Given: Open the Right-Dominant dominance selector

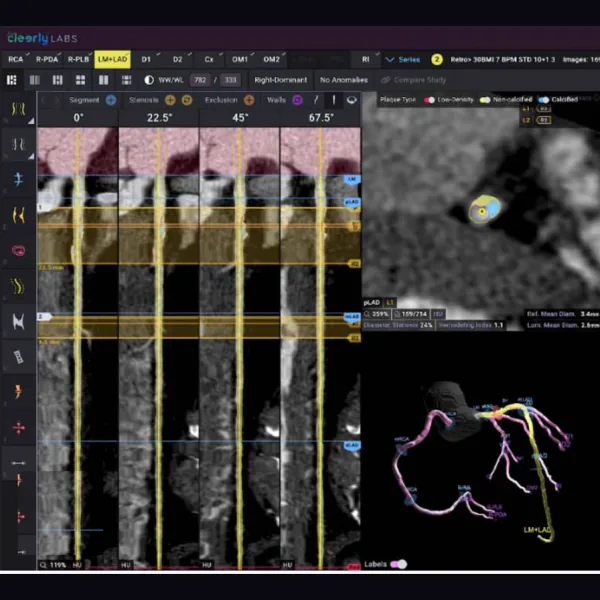Looking at the screenshot, I should [x=280, y=80].
